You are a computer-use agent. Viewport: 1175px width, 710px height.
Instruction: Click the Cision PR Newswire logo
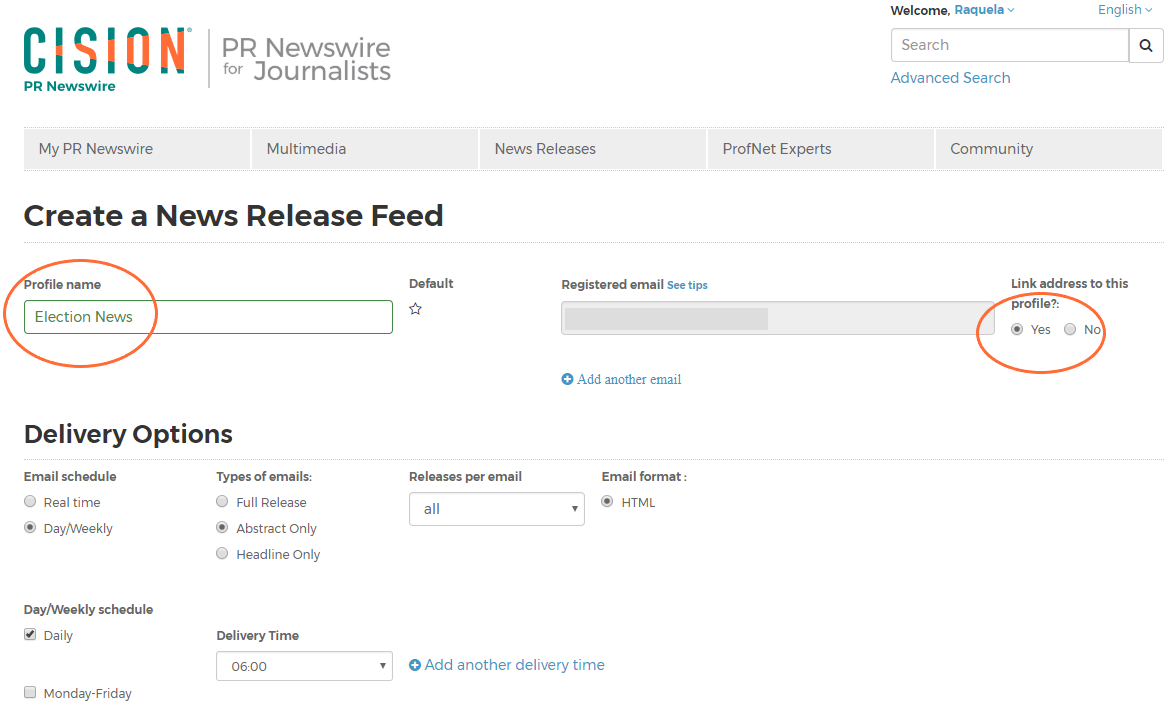(107, 60)
